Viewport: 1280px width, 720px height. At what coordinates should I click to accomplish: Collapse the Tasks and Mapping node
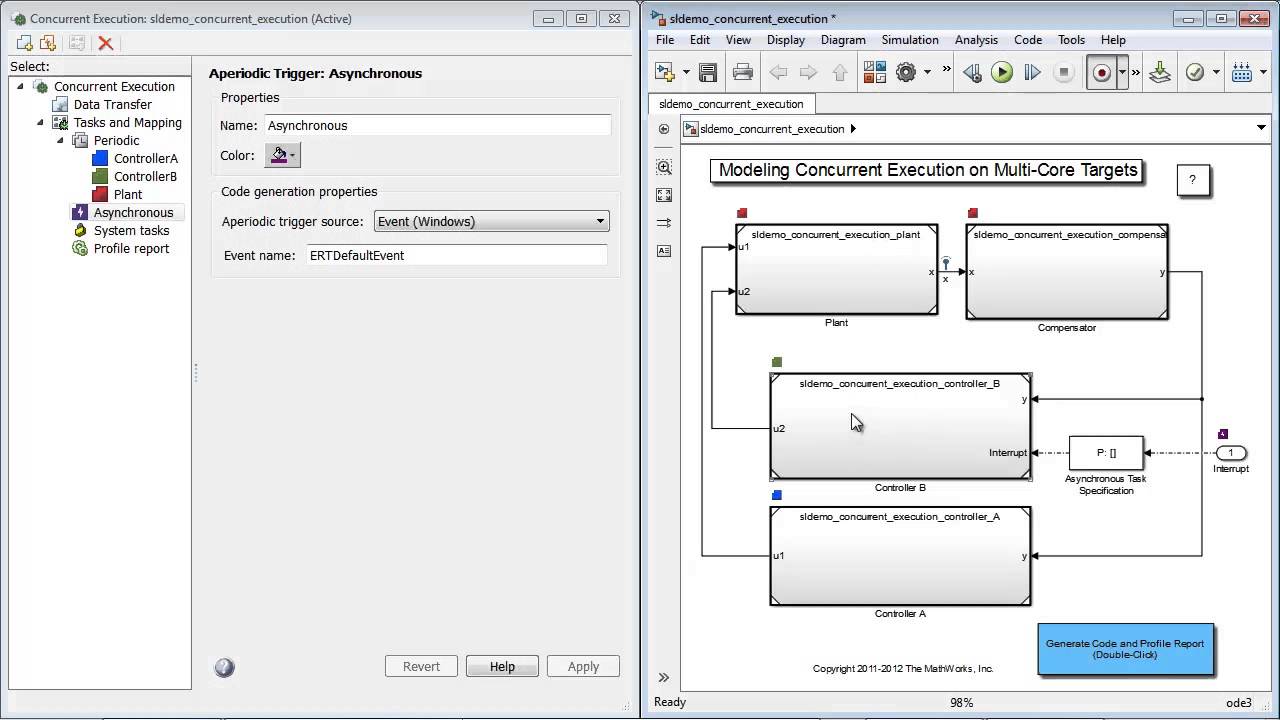(x=40, y=122)
